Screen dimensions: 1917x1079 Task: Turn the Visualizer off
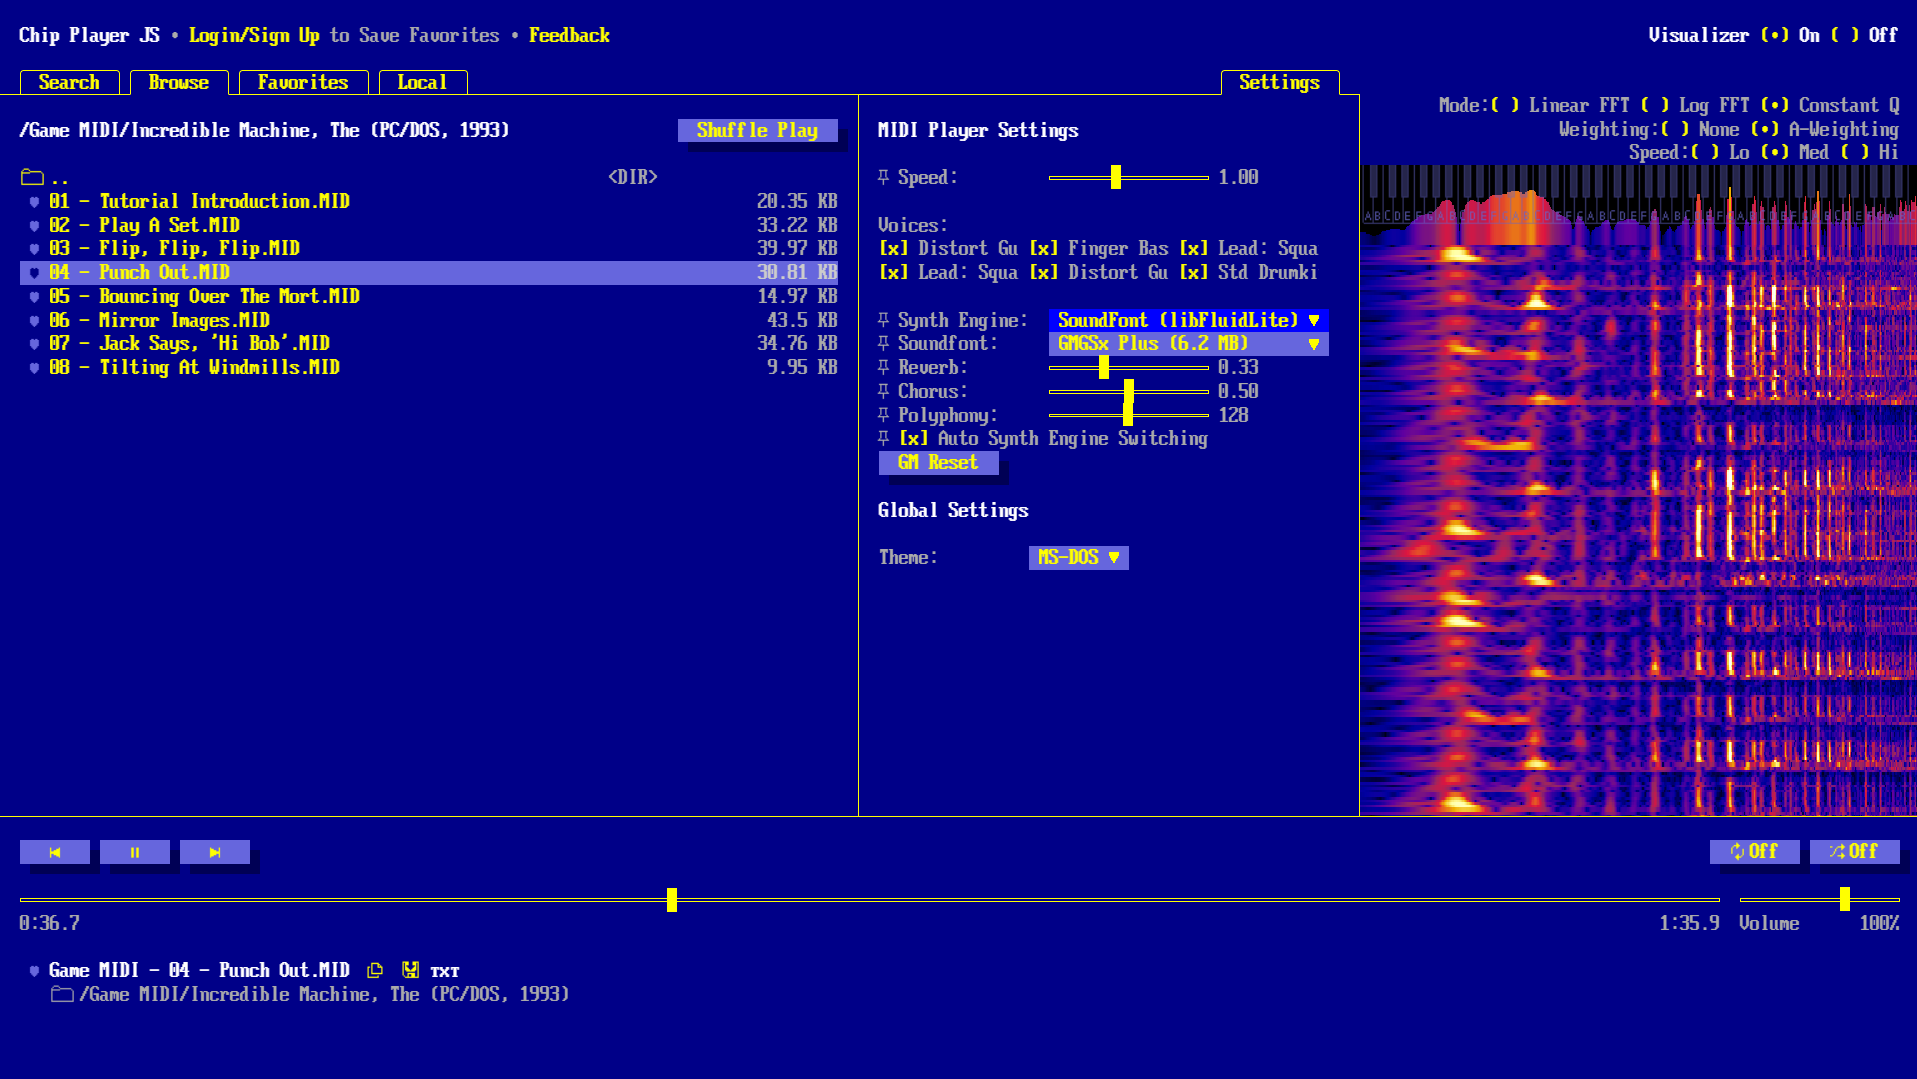point(1843,35)
